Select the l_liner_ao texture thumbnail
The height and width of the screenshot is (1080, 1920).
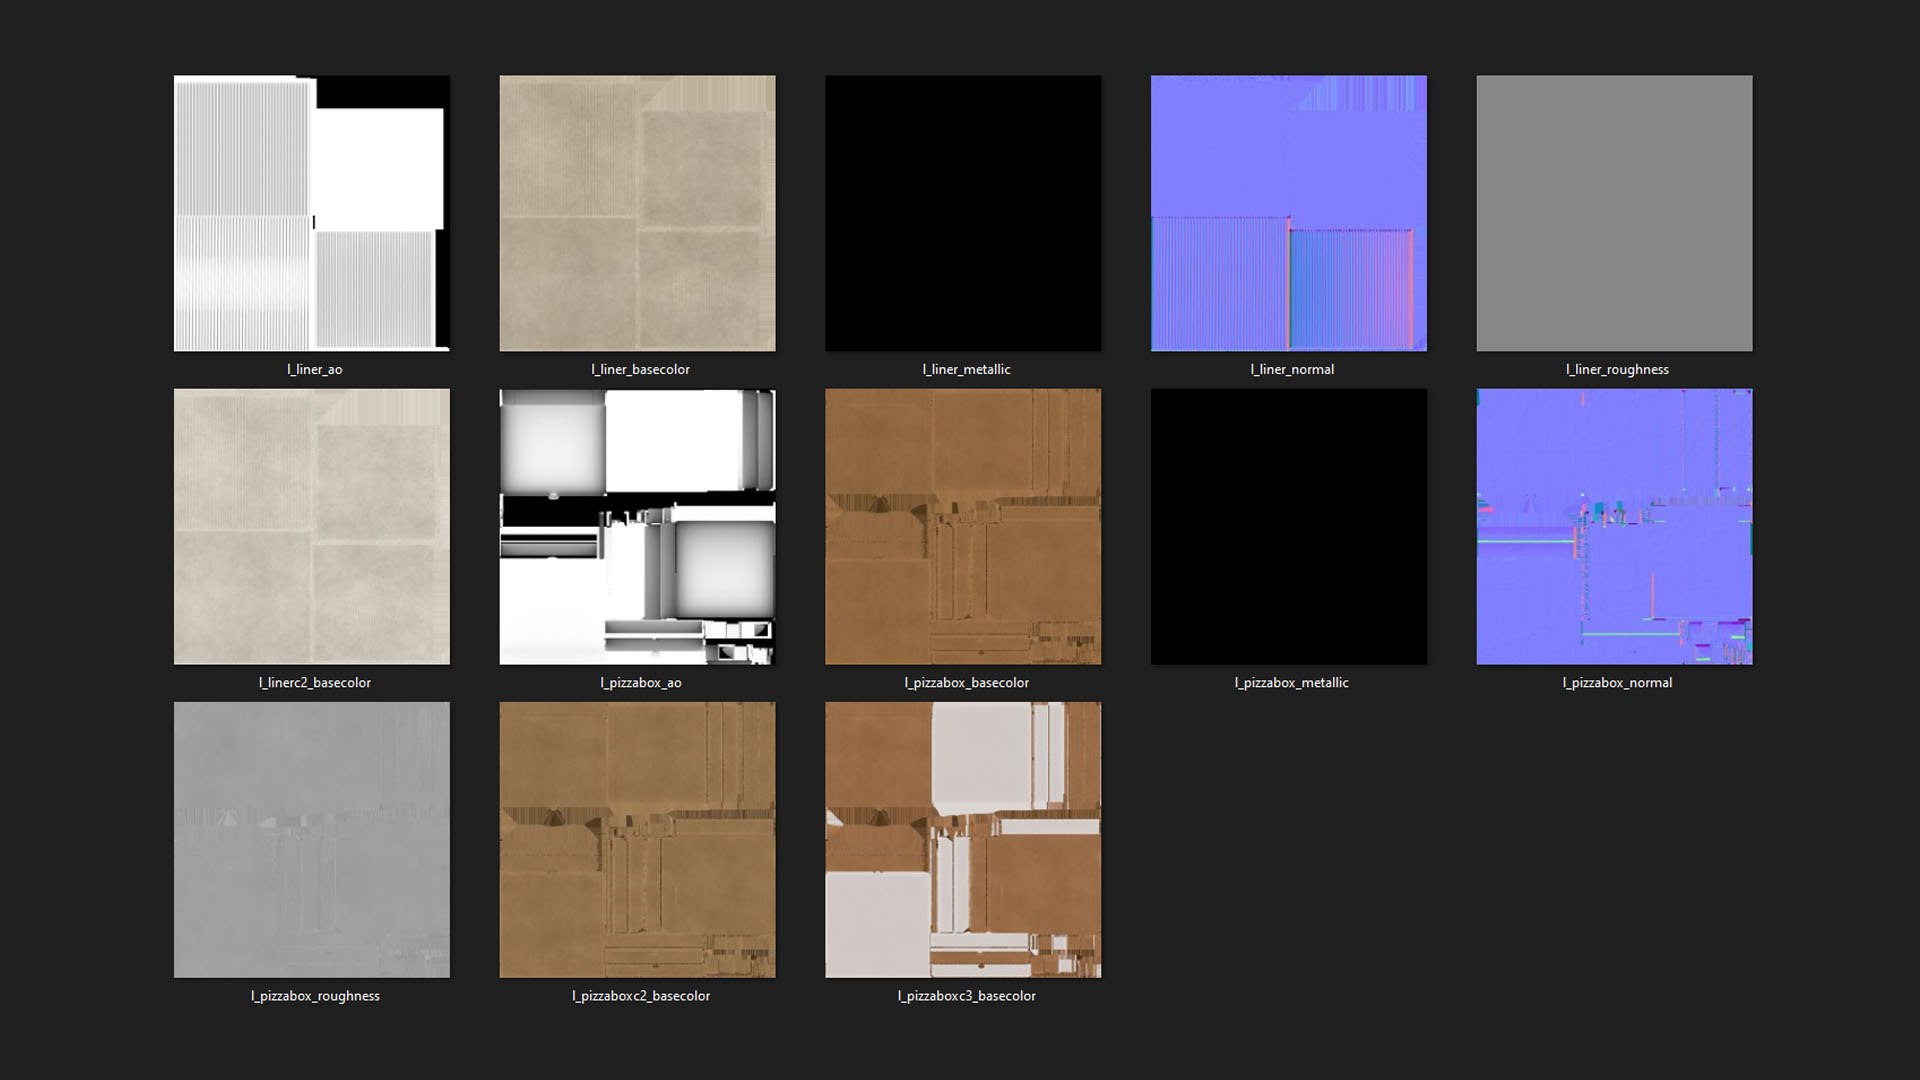click(311, 213)
